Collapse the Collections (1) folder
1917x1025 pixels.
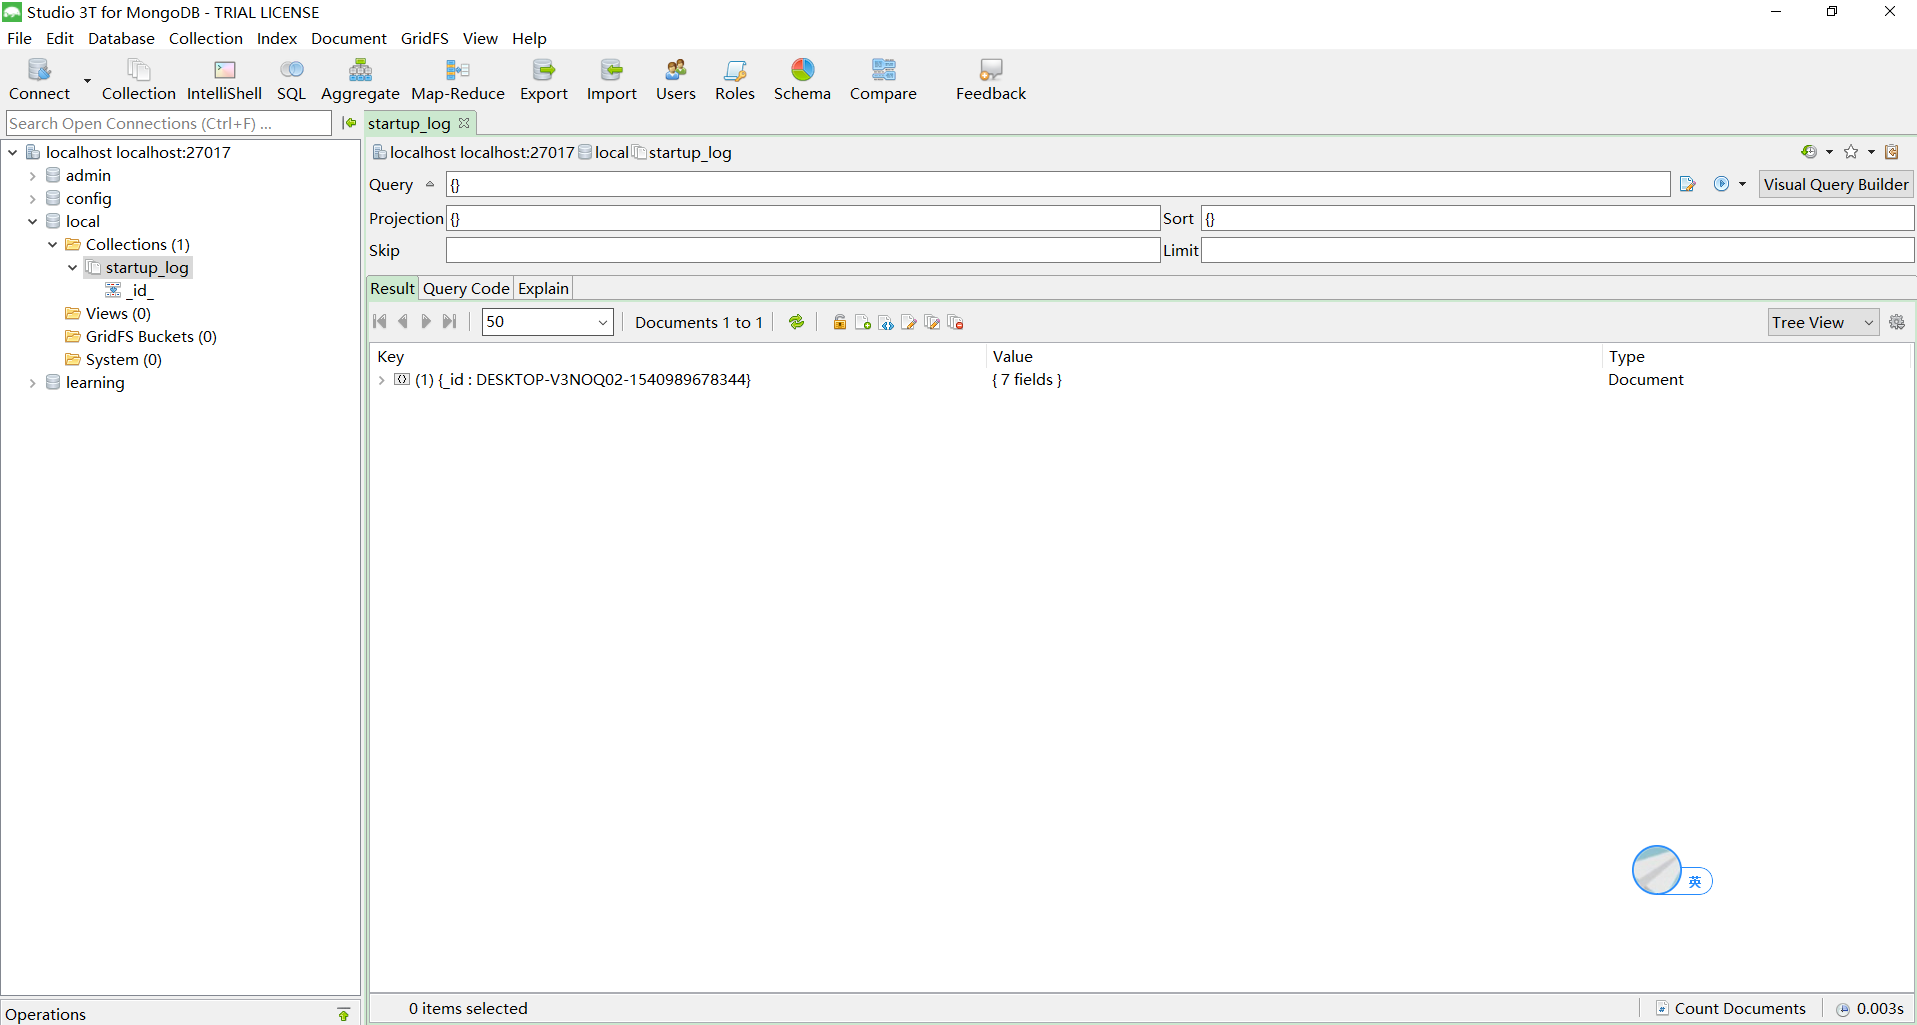coord(53,244)
